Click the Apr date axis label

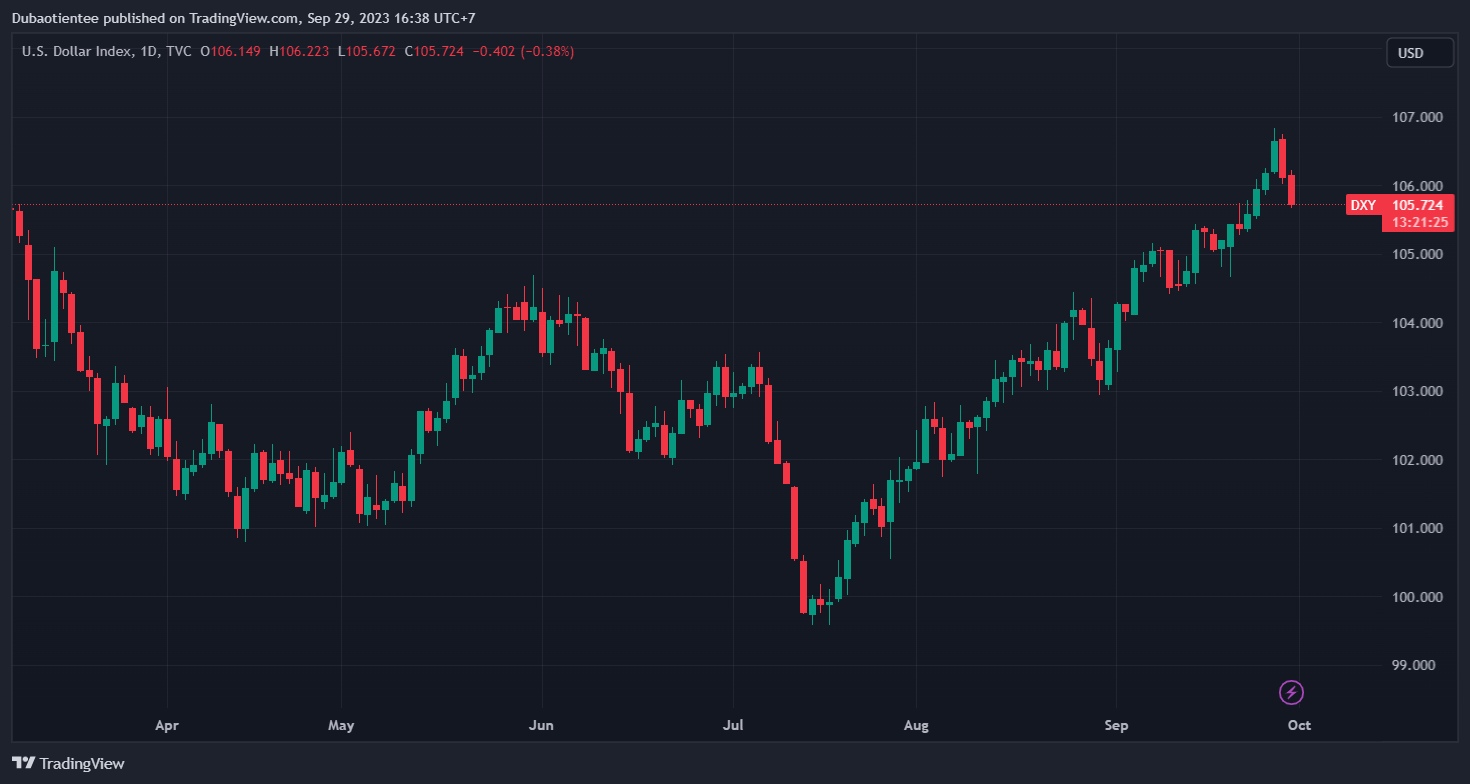coord(167,725)
